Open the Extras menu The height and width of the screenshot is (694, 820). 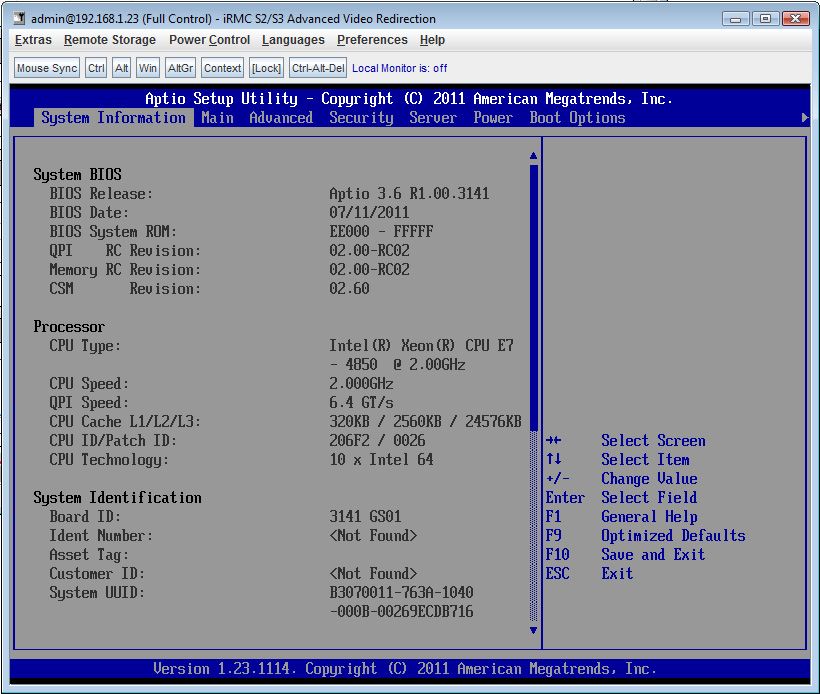33,40
